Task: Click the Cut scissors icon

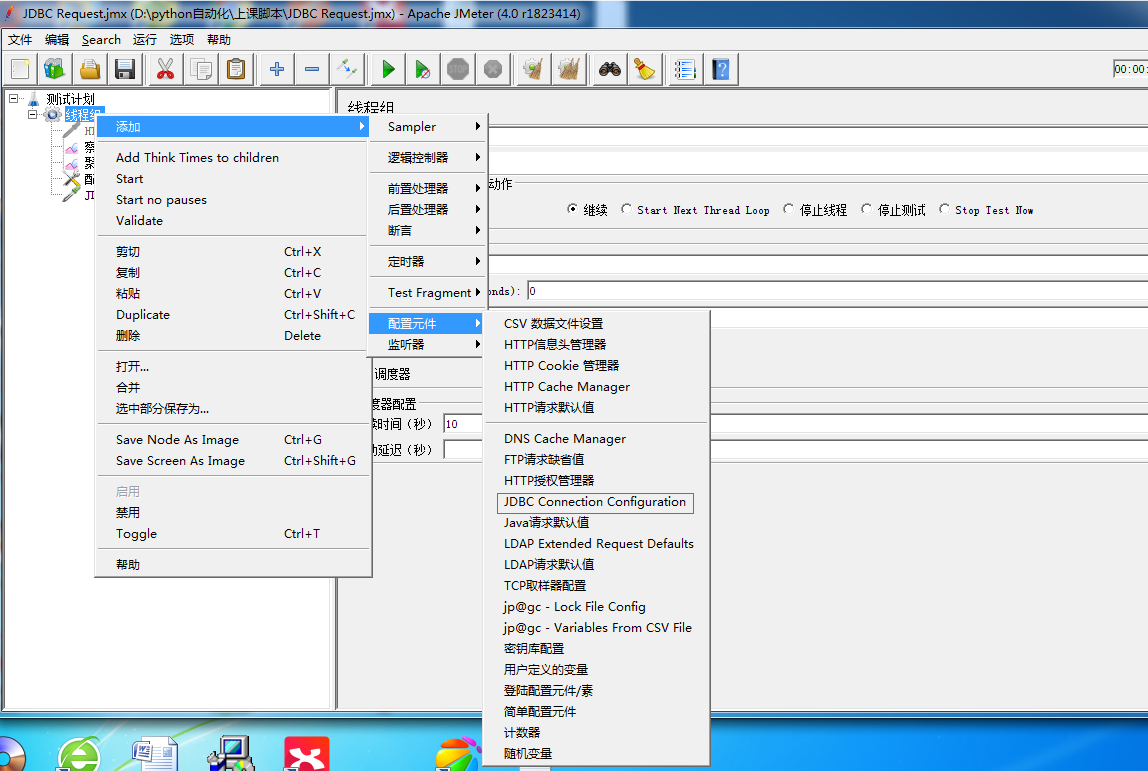Action: [165, 70]
